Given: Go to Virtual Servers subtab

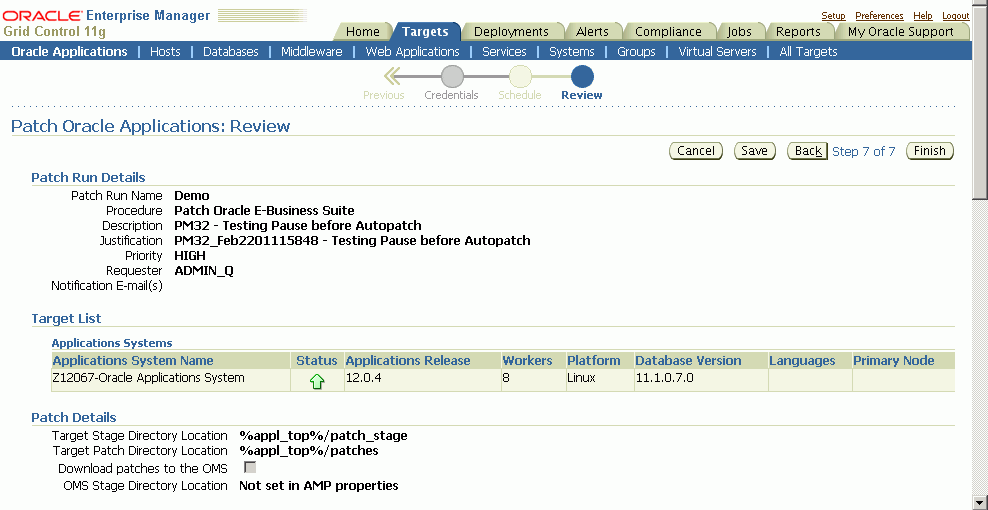Looking at the screenshot, I should pos(717,52).
